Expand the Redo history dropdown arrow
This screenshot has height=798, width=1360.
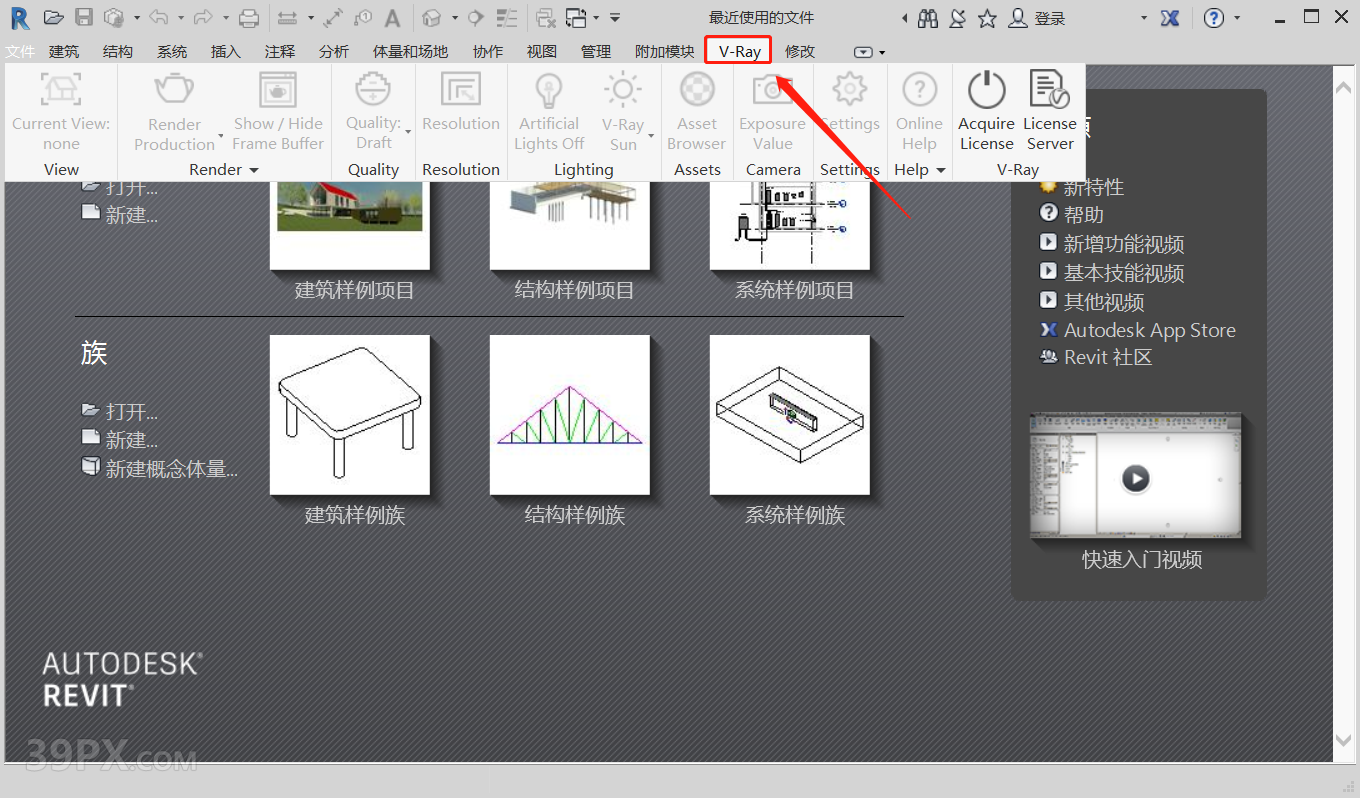point(226,18)
